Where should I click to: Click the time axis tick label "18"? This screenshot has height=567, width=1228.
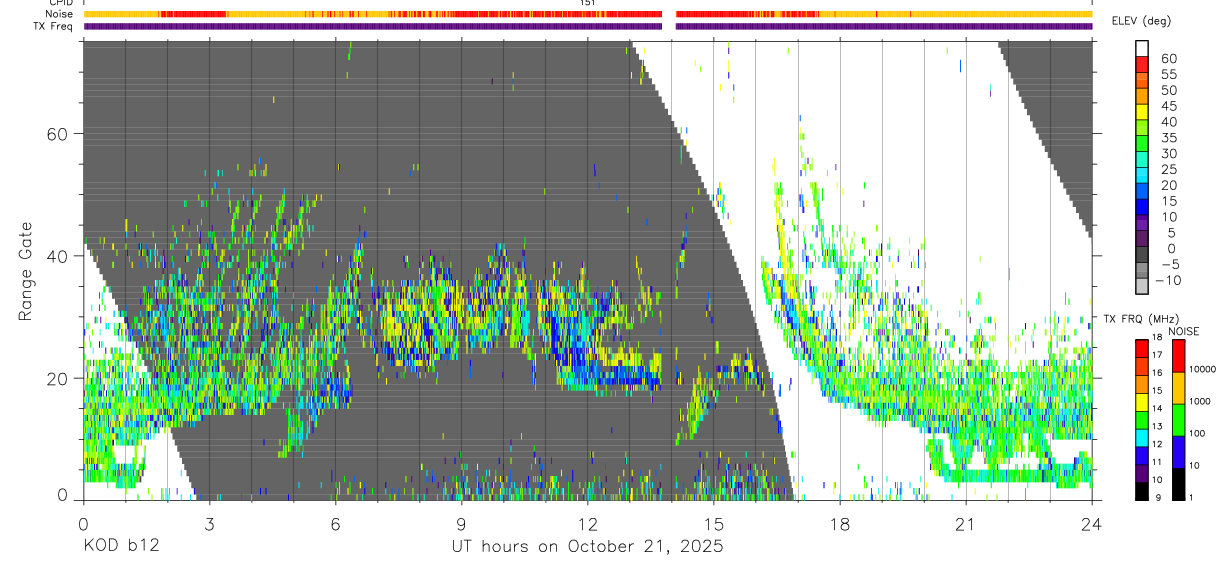click(839, 523)
